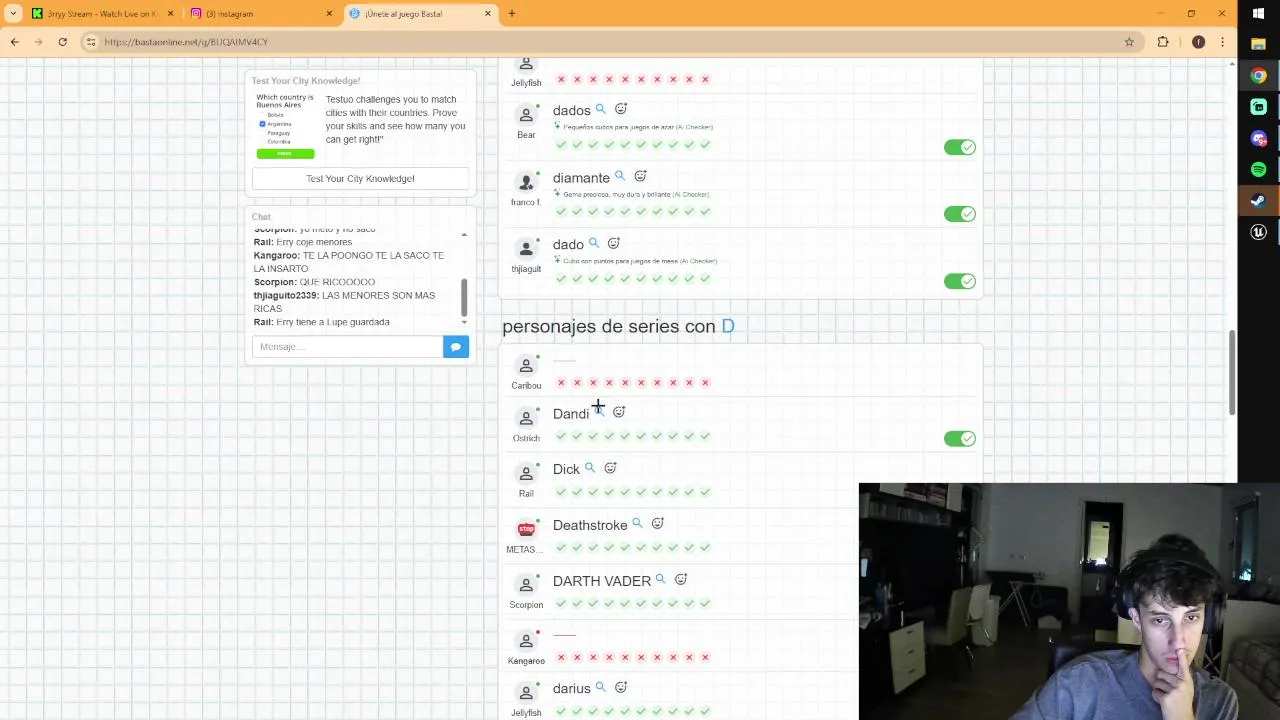Search the answer 'Dick' with magnifier icon
This screenshot has height=720, width=1280.
point(590,468)
